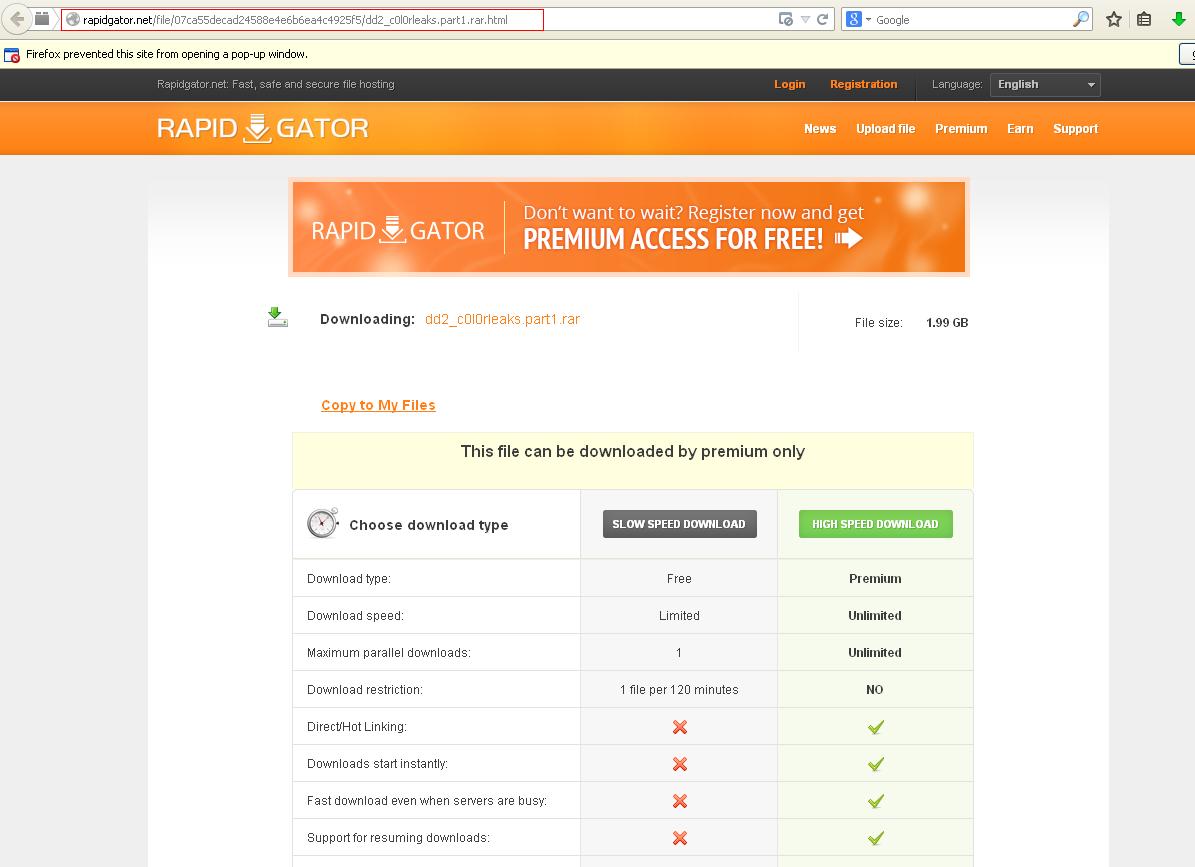Click green check for Fast download when busy
The width and height of the screenshot is (1195, 867).
(876, 801)
